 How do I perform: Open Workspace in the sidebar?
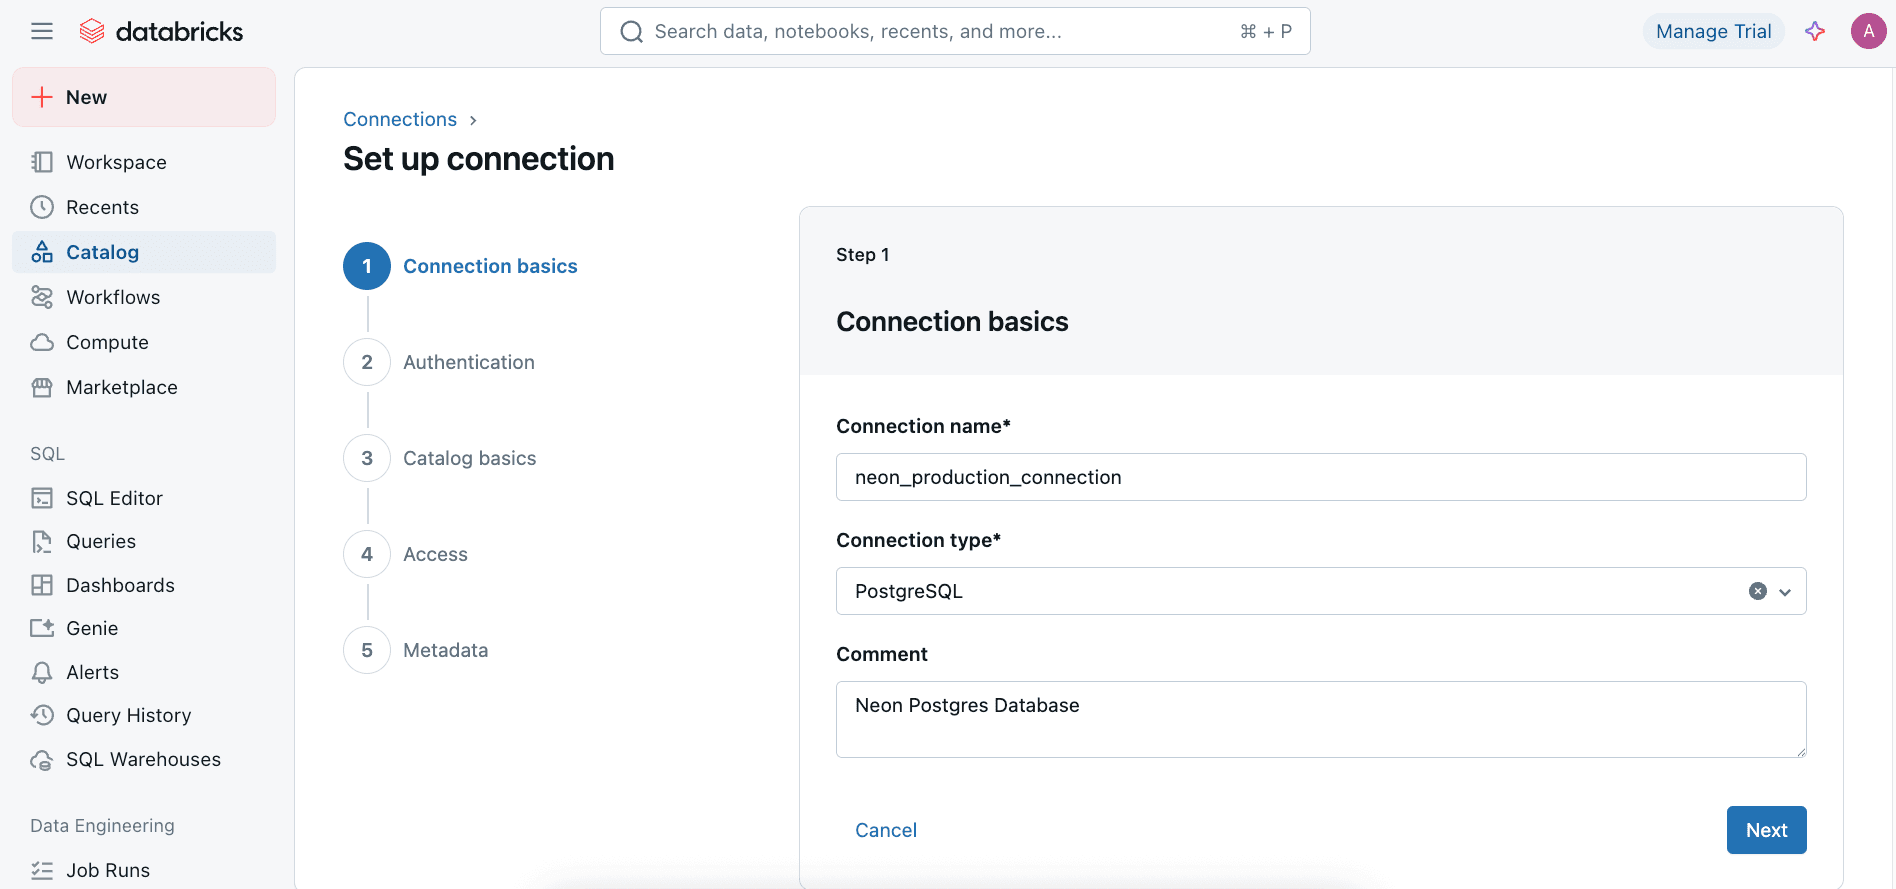click(144, 162)
